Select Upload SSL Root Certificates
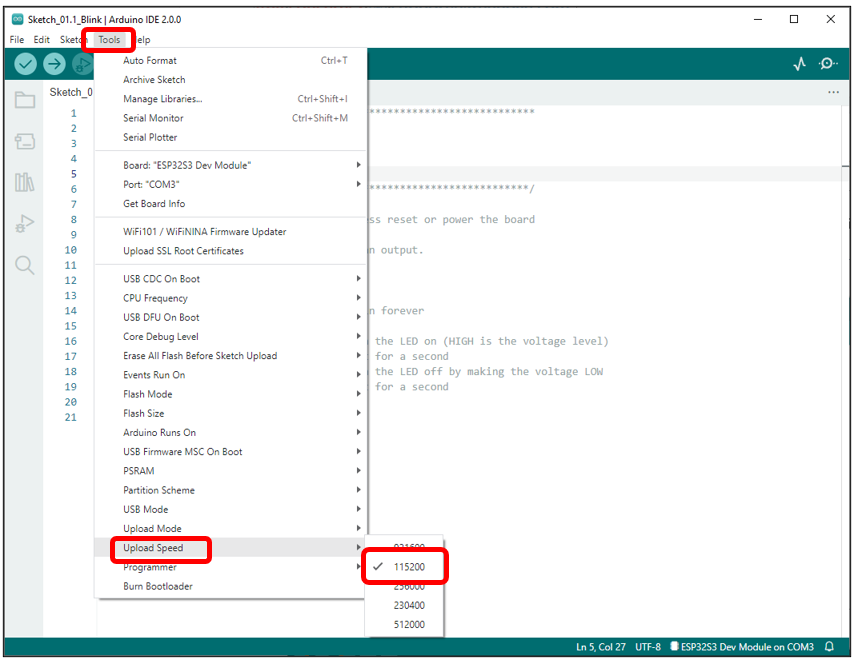 pos(230,251)
